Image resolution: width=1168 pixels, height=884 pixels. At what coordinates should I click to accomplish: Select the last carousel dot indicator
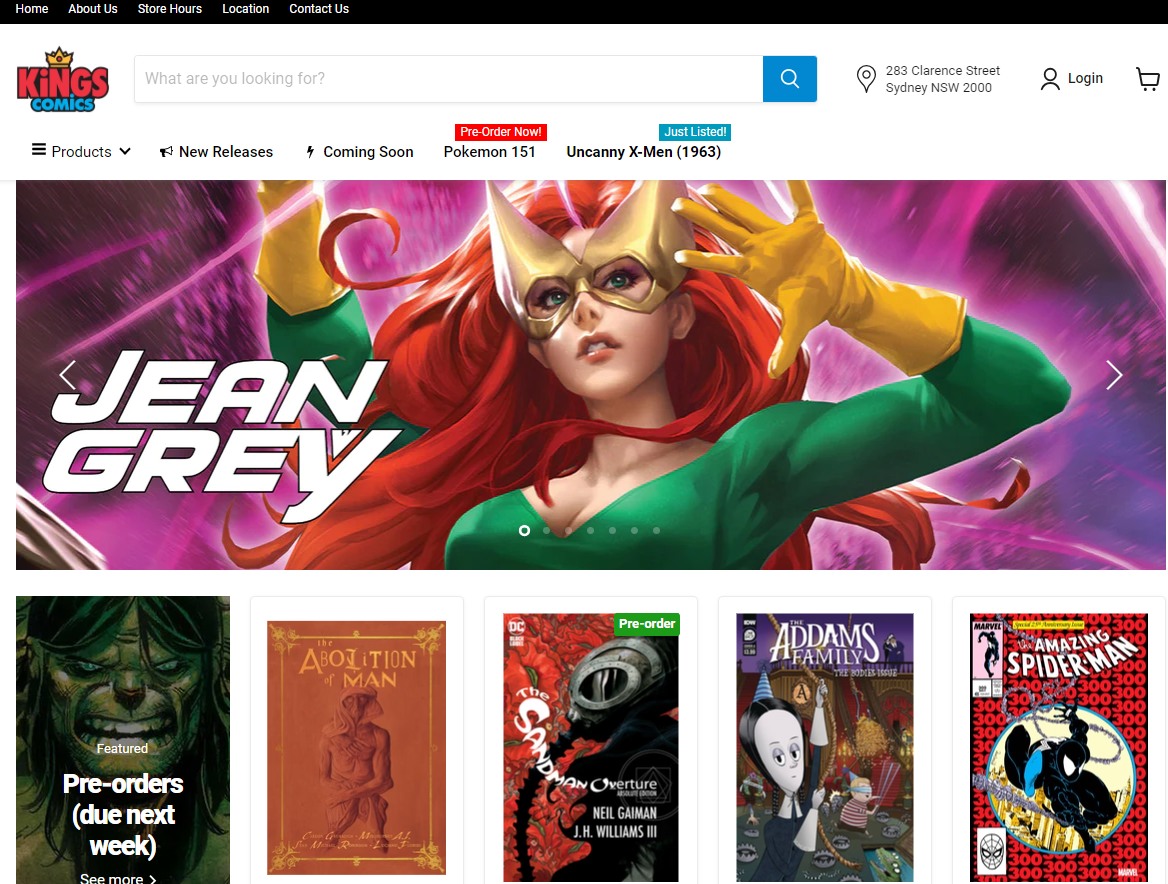pos(656,531)
